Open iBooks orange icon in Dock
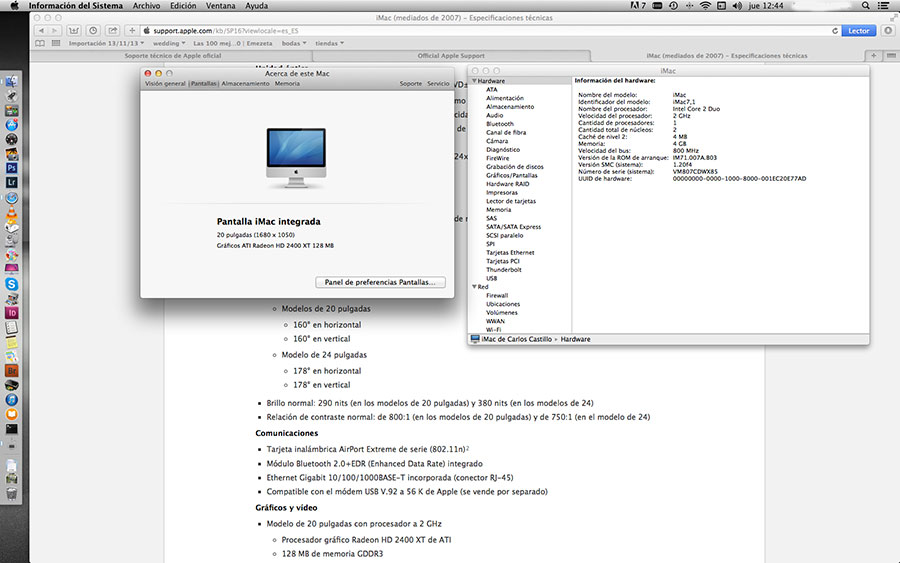 pyautogui.click(x=11, y=414)
